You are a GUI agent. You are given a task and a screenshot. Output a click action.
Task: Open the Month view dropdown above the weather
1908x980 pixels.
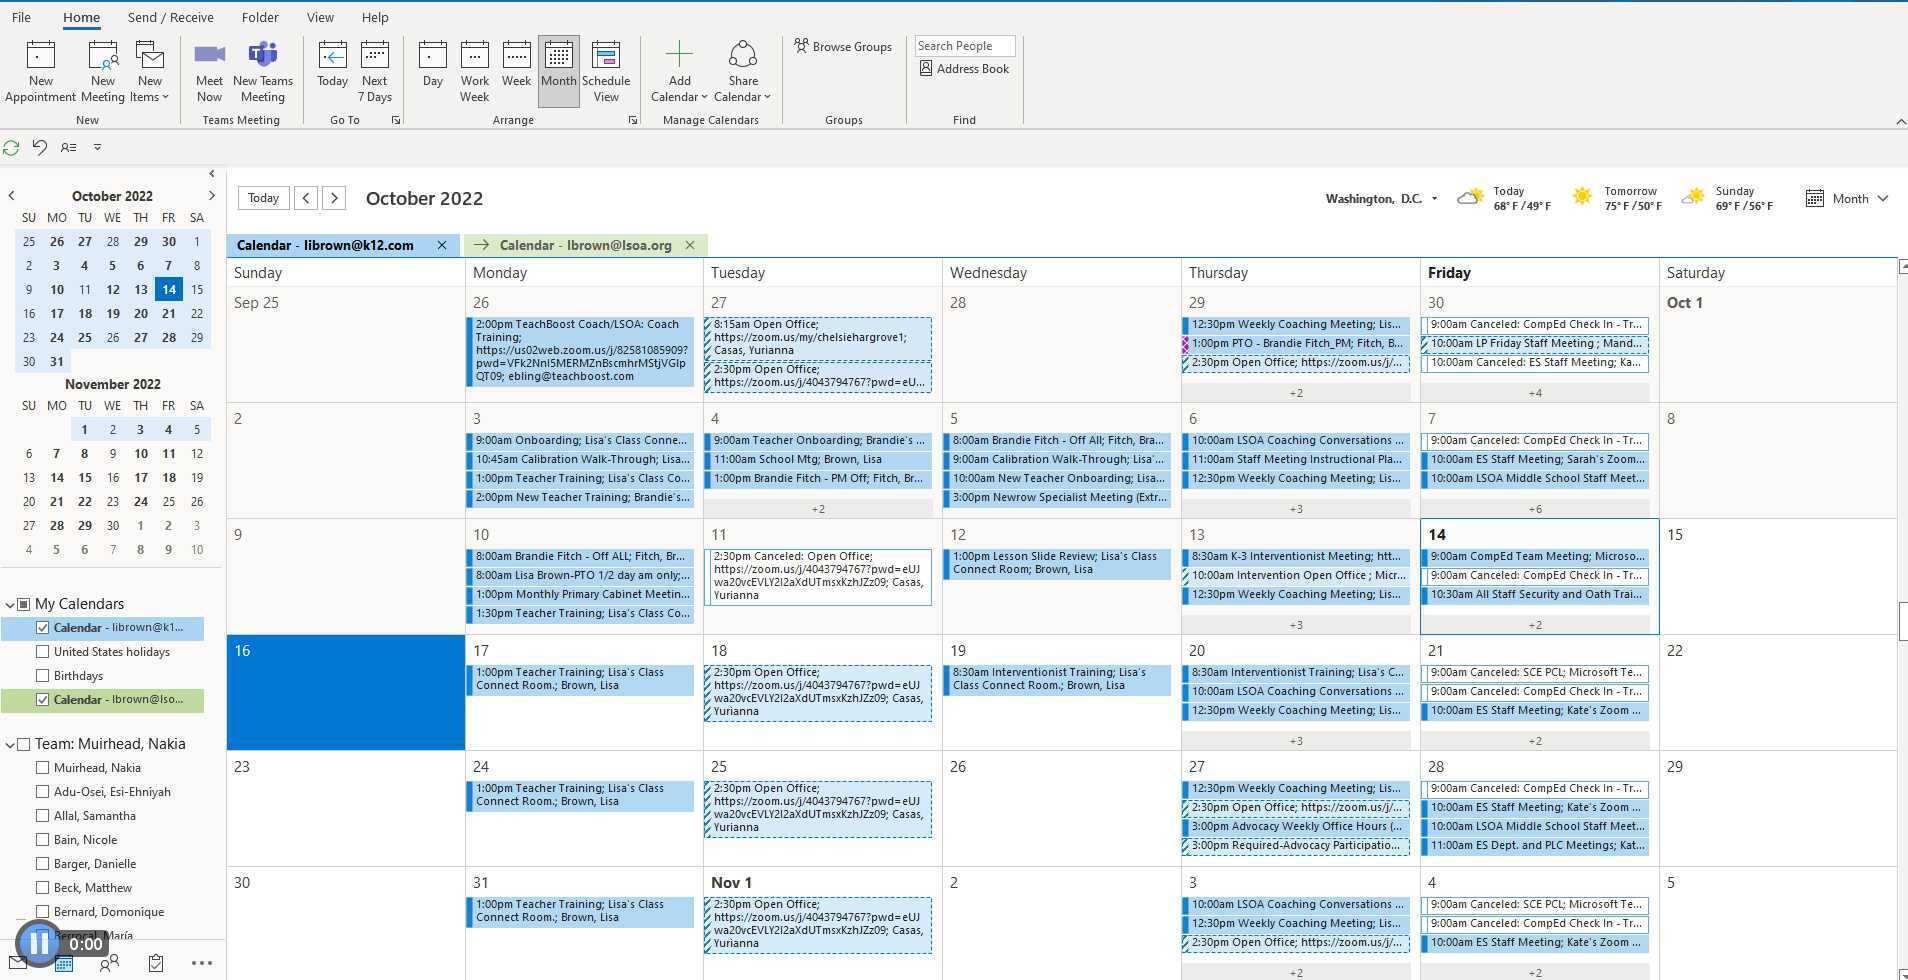[x=1849, y=198]
